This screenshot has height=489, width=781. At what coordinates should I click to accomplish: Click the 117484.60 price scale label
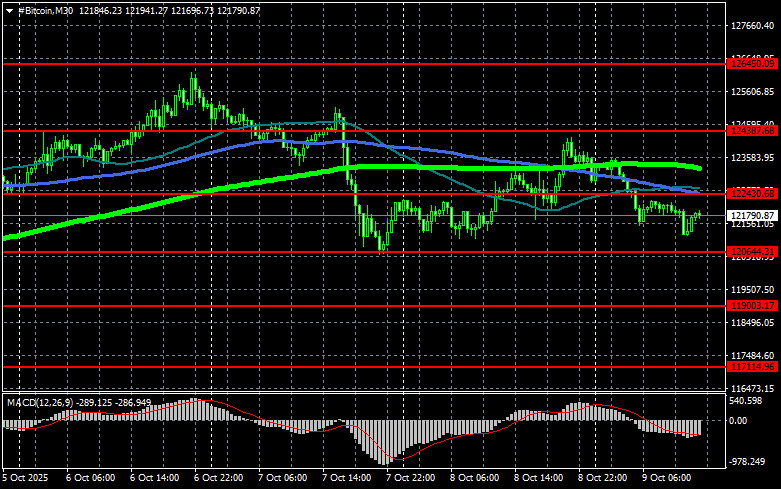[x=752, y=356]
